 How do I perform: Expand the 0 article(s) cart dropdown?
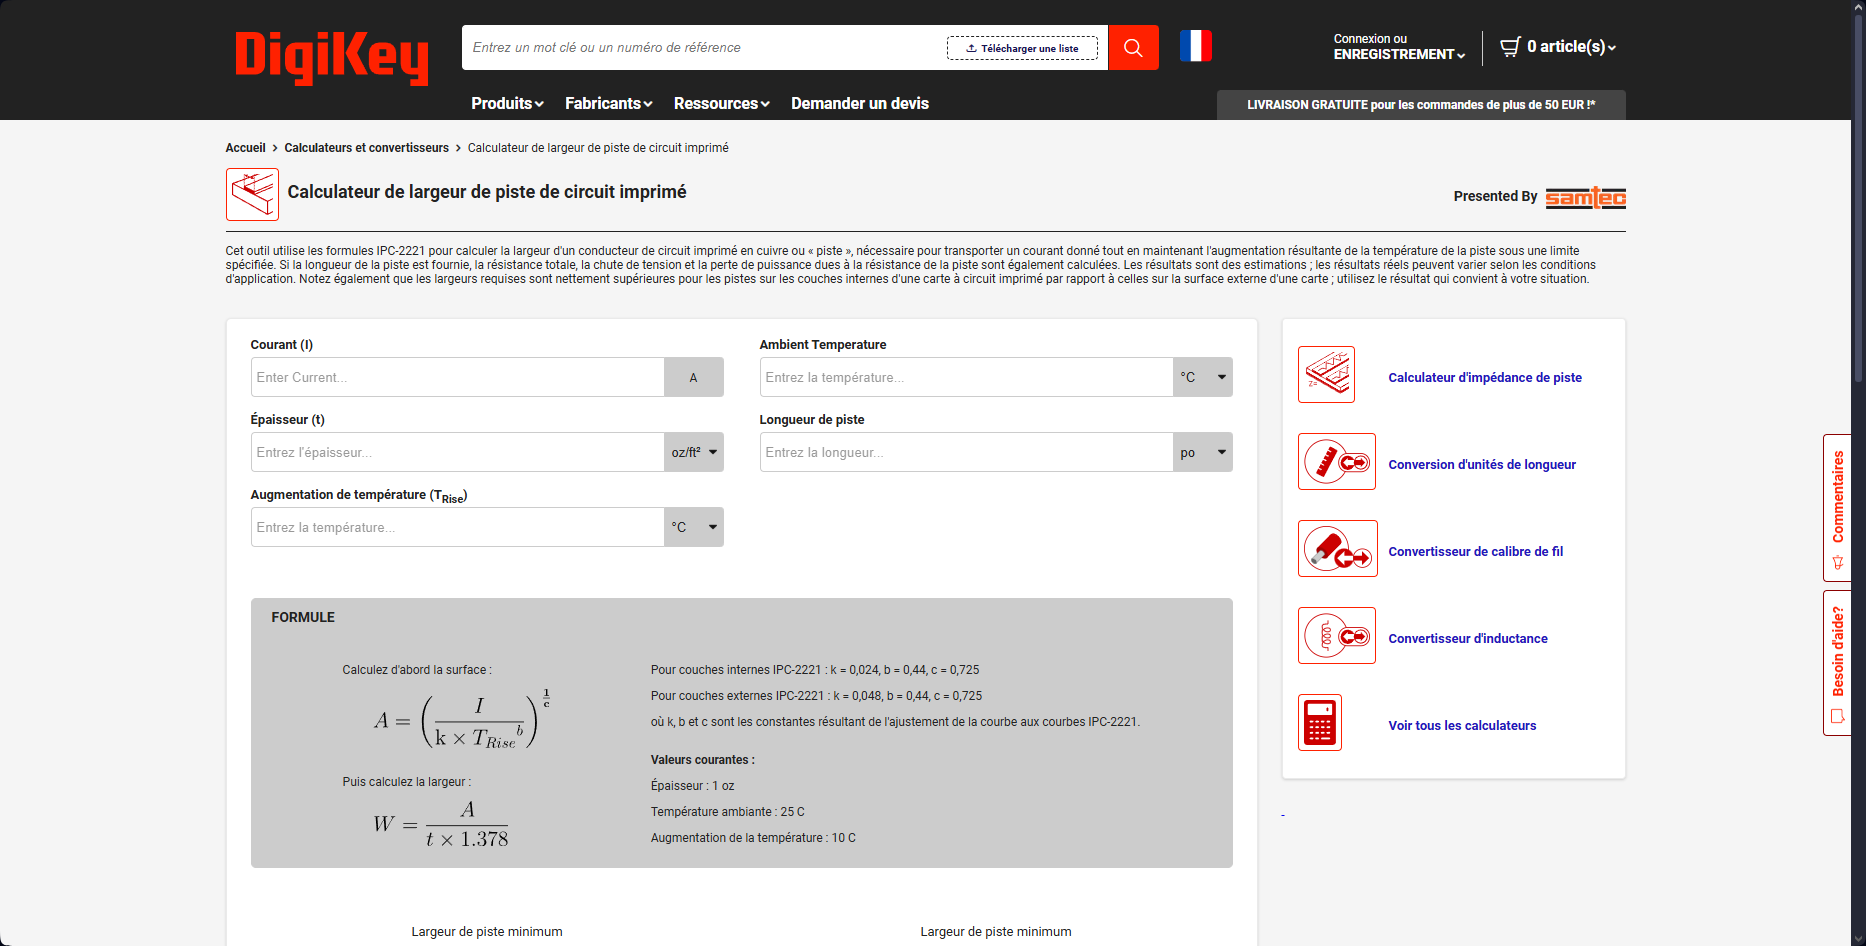tap(1571, 46)
